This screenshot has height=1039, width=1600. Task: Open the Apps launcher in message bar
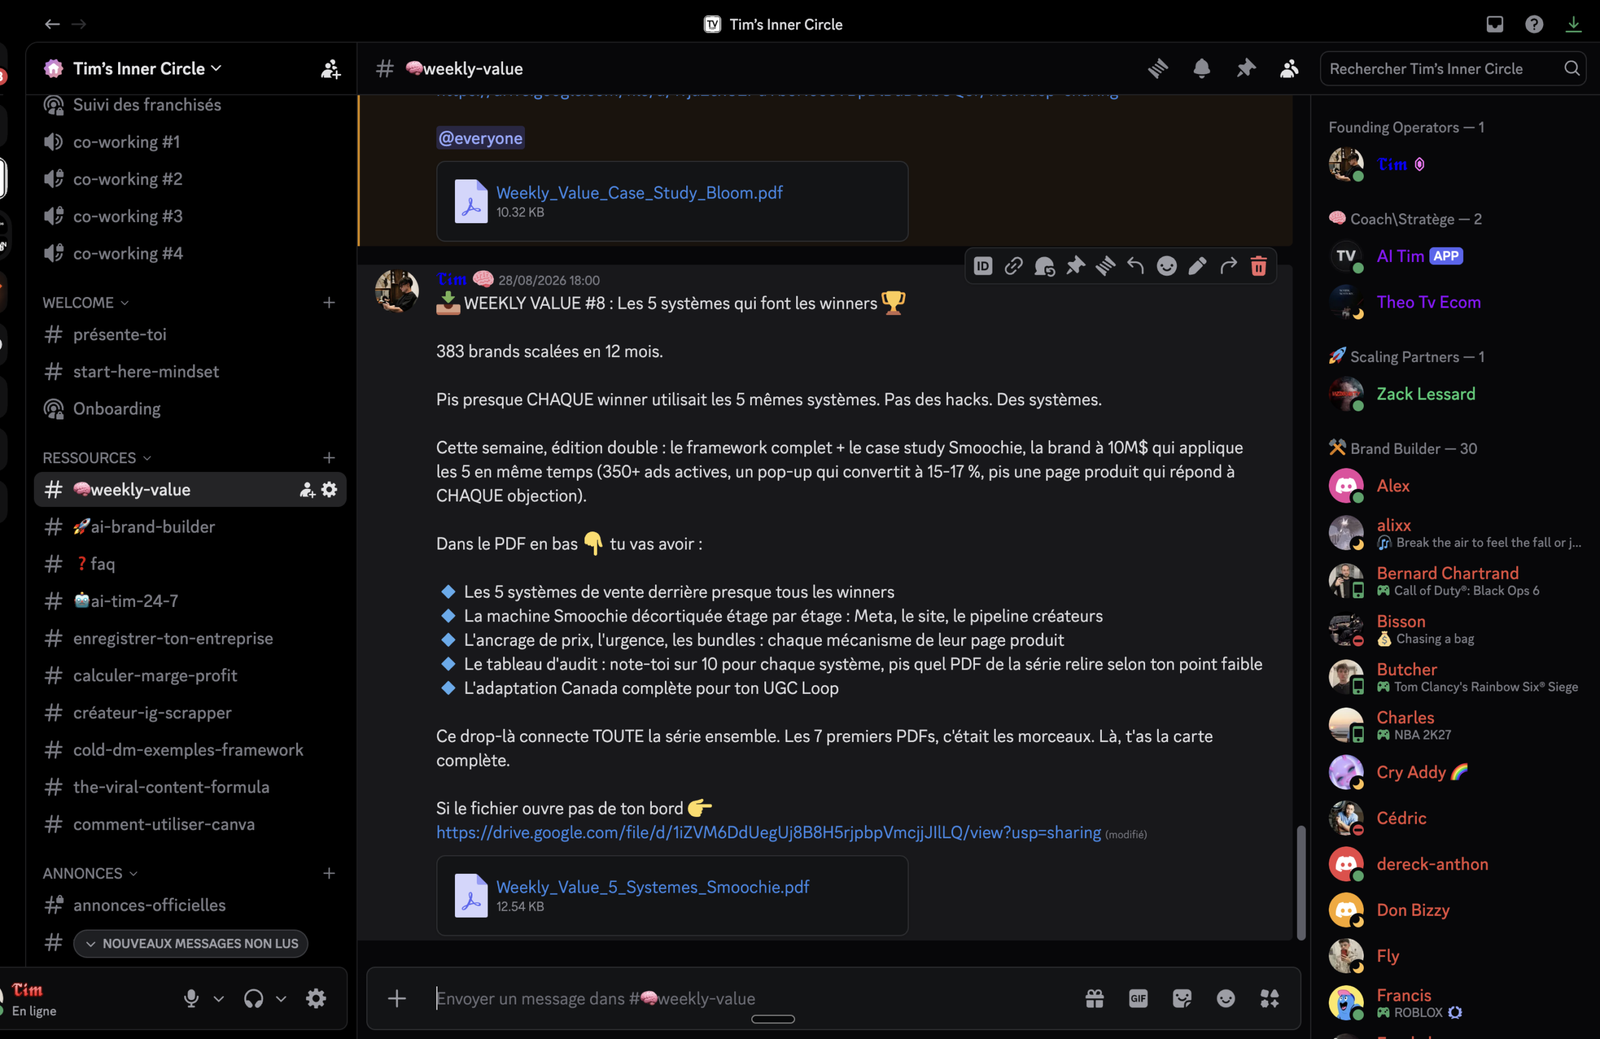coord(1270,998)
